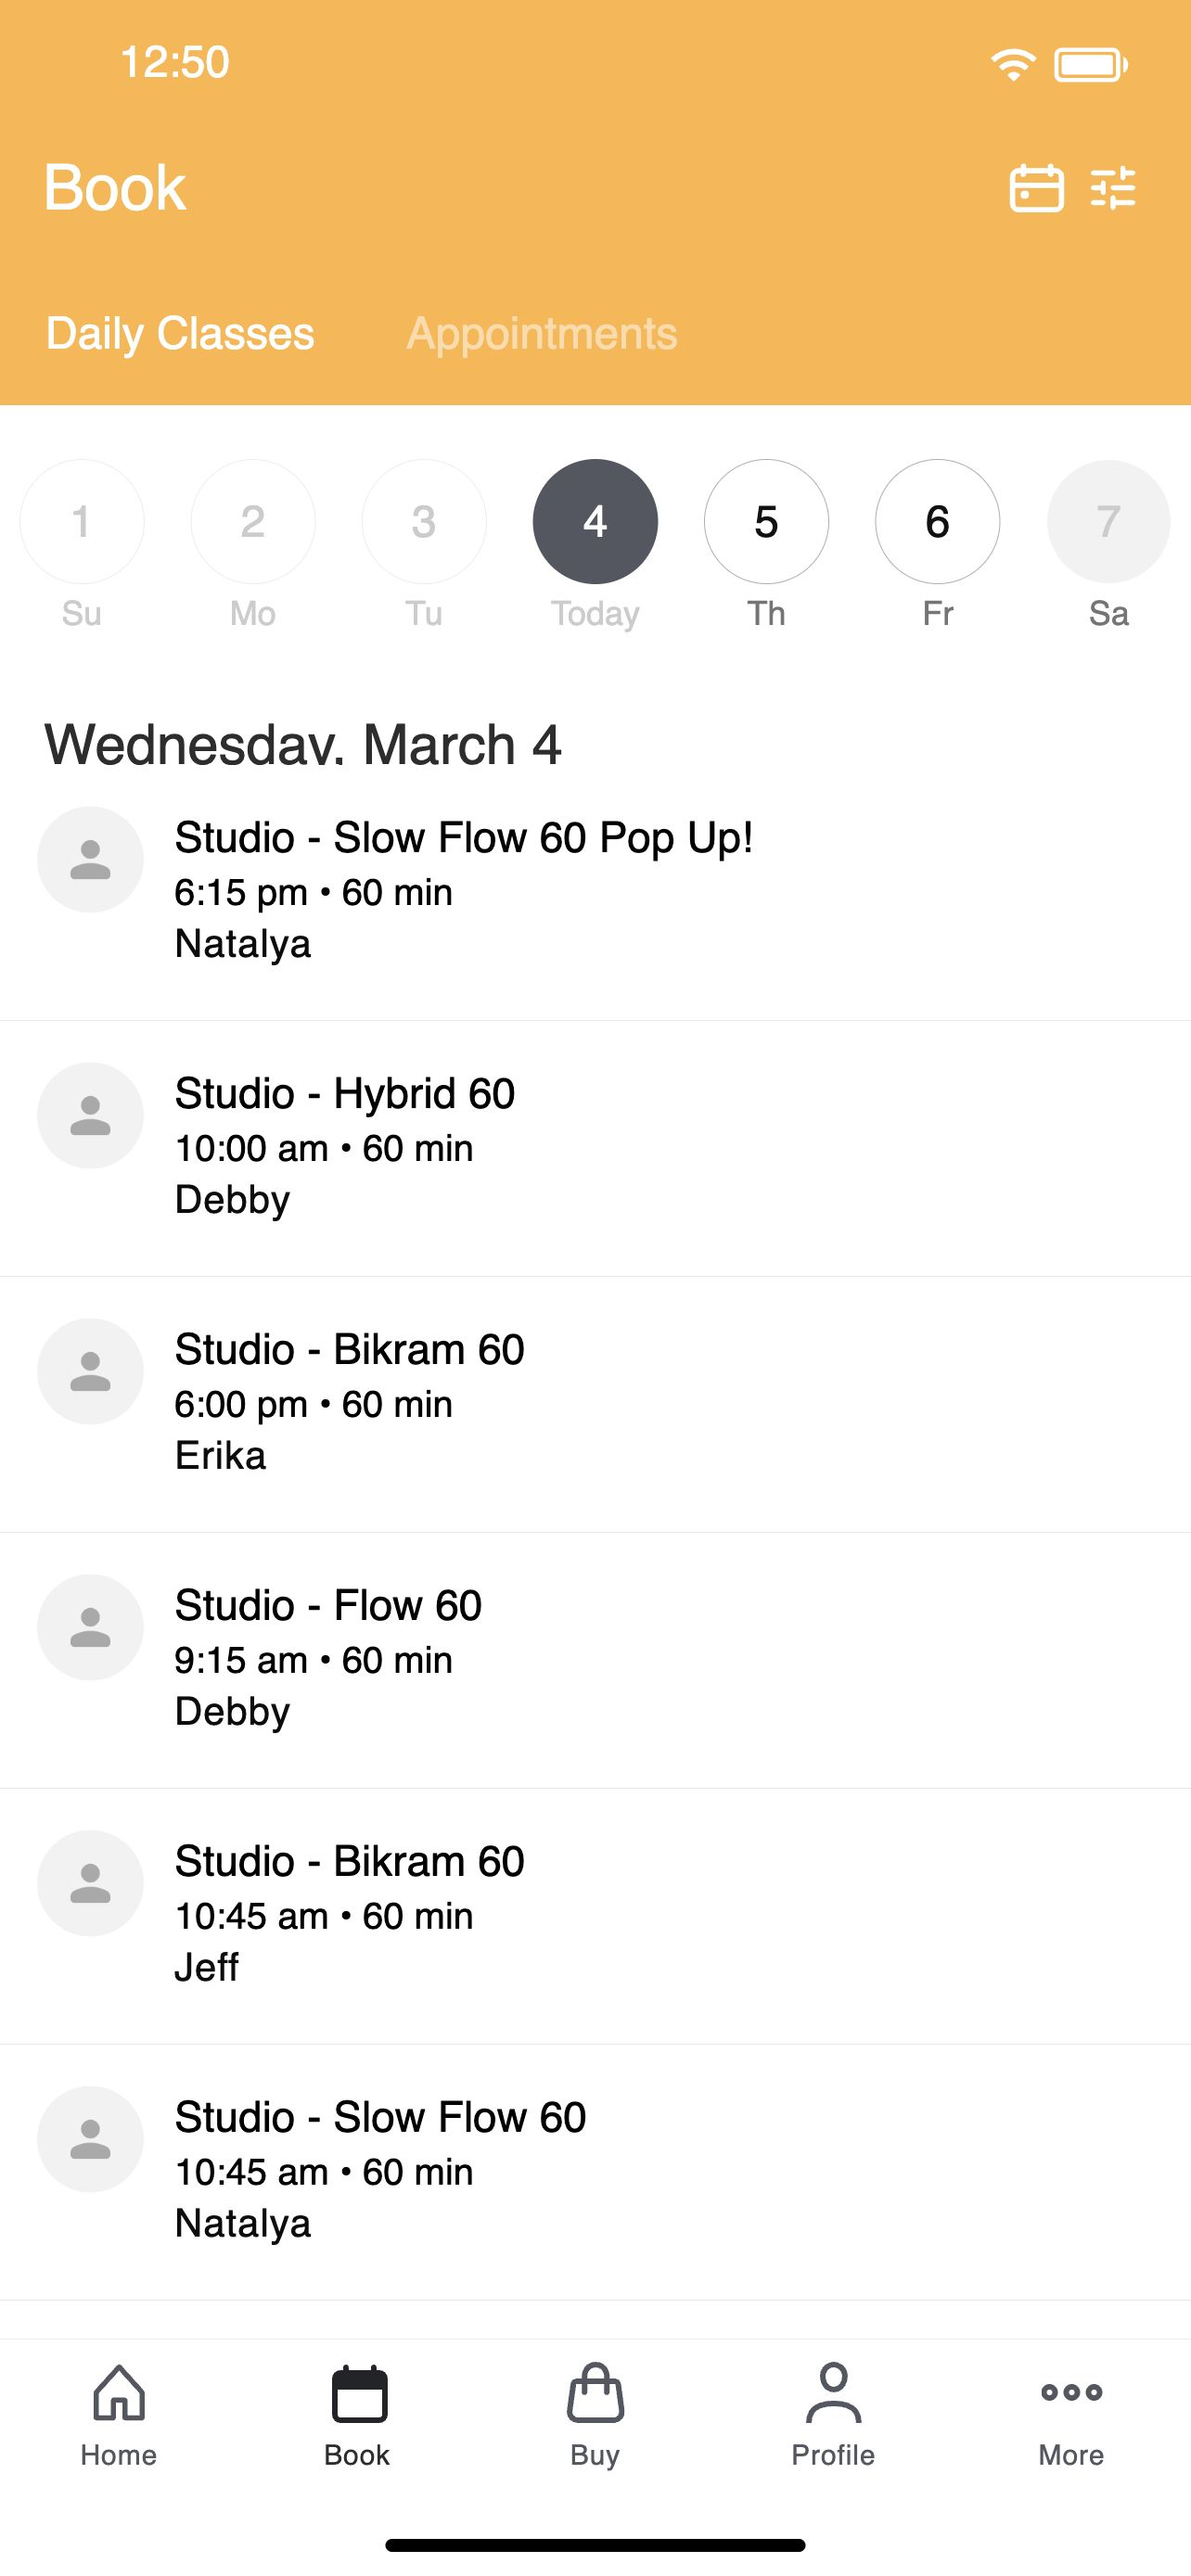The image size is (1191, 2576).
Task: Tap Natalya's avatar for Slow Flow Pop Up
Action: point(90,860)
